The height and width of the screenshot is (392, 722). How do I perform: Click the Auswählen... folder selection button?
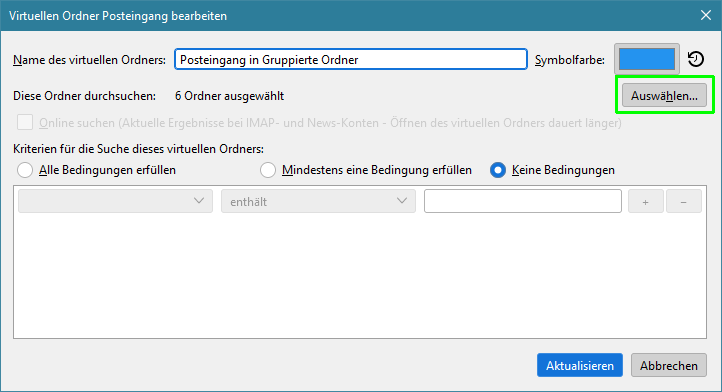[x=664, y=95]
